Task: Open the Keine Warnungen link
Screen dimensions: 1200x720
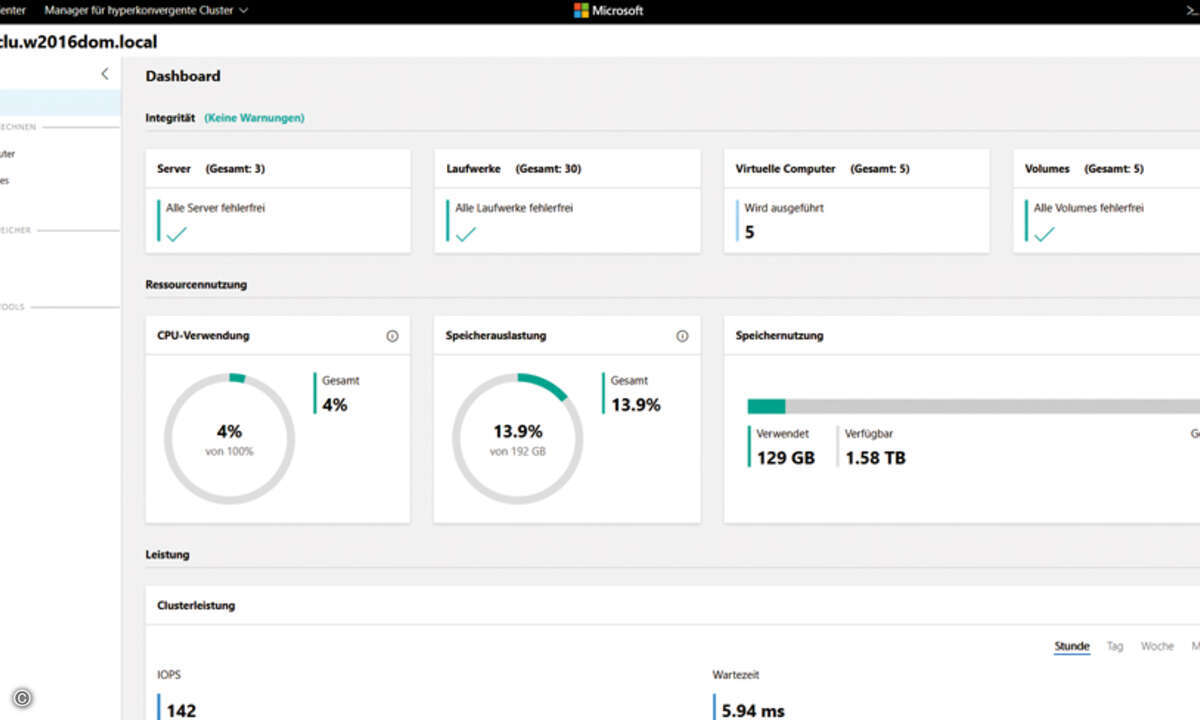Action: [x=254, y=118]
